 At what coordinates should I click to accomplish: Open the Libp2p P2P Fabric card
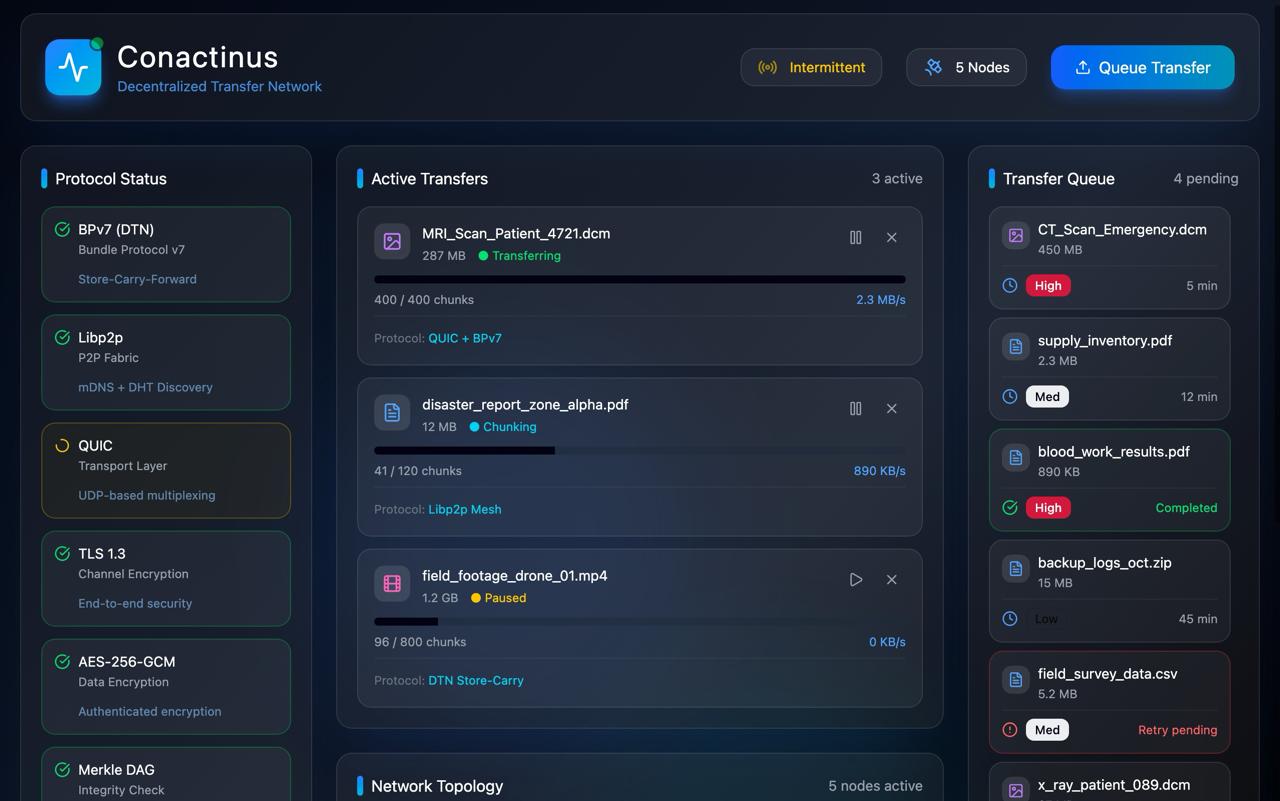[166, 362]
